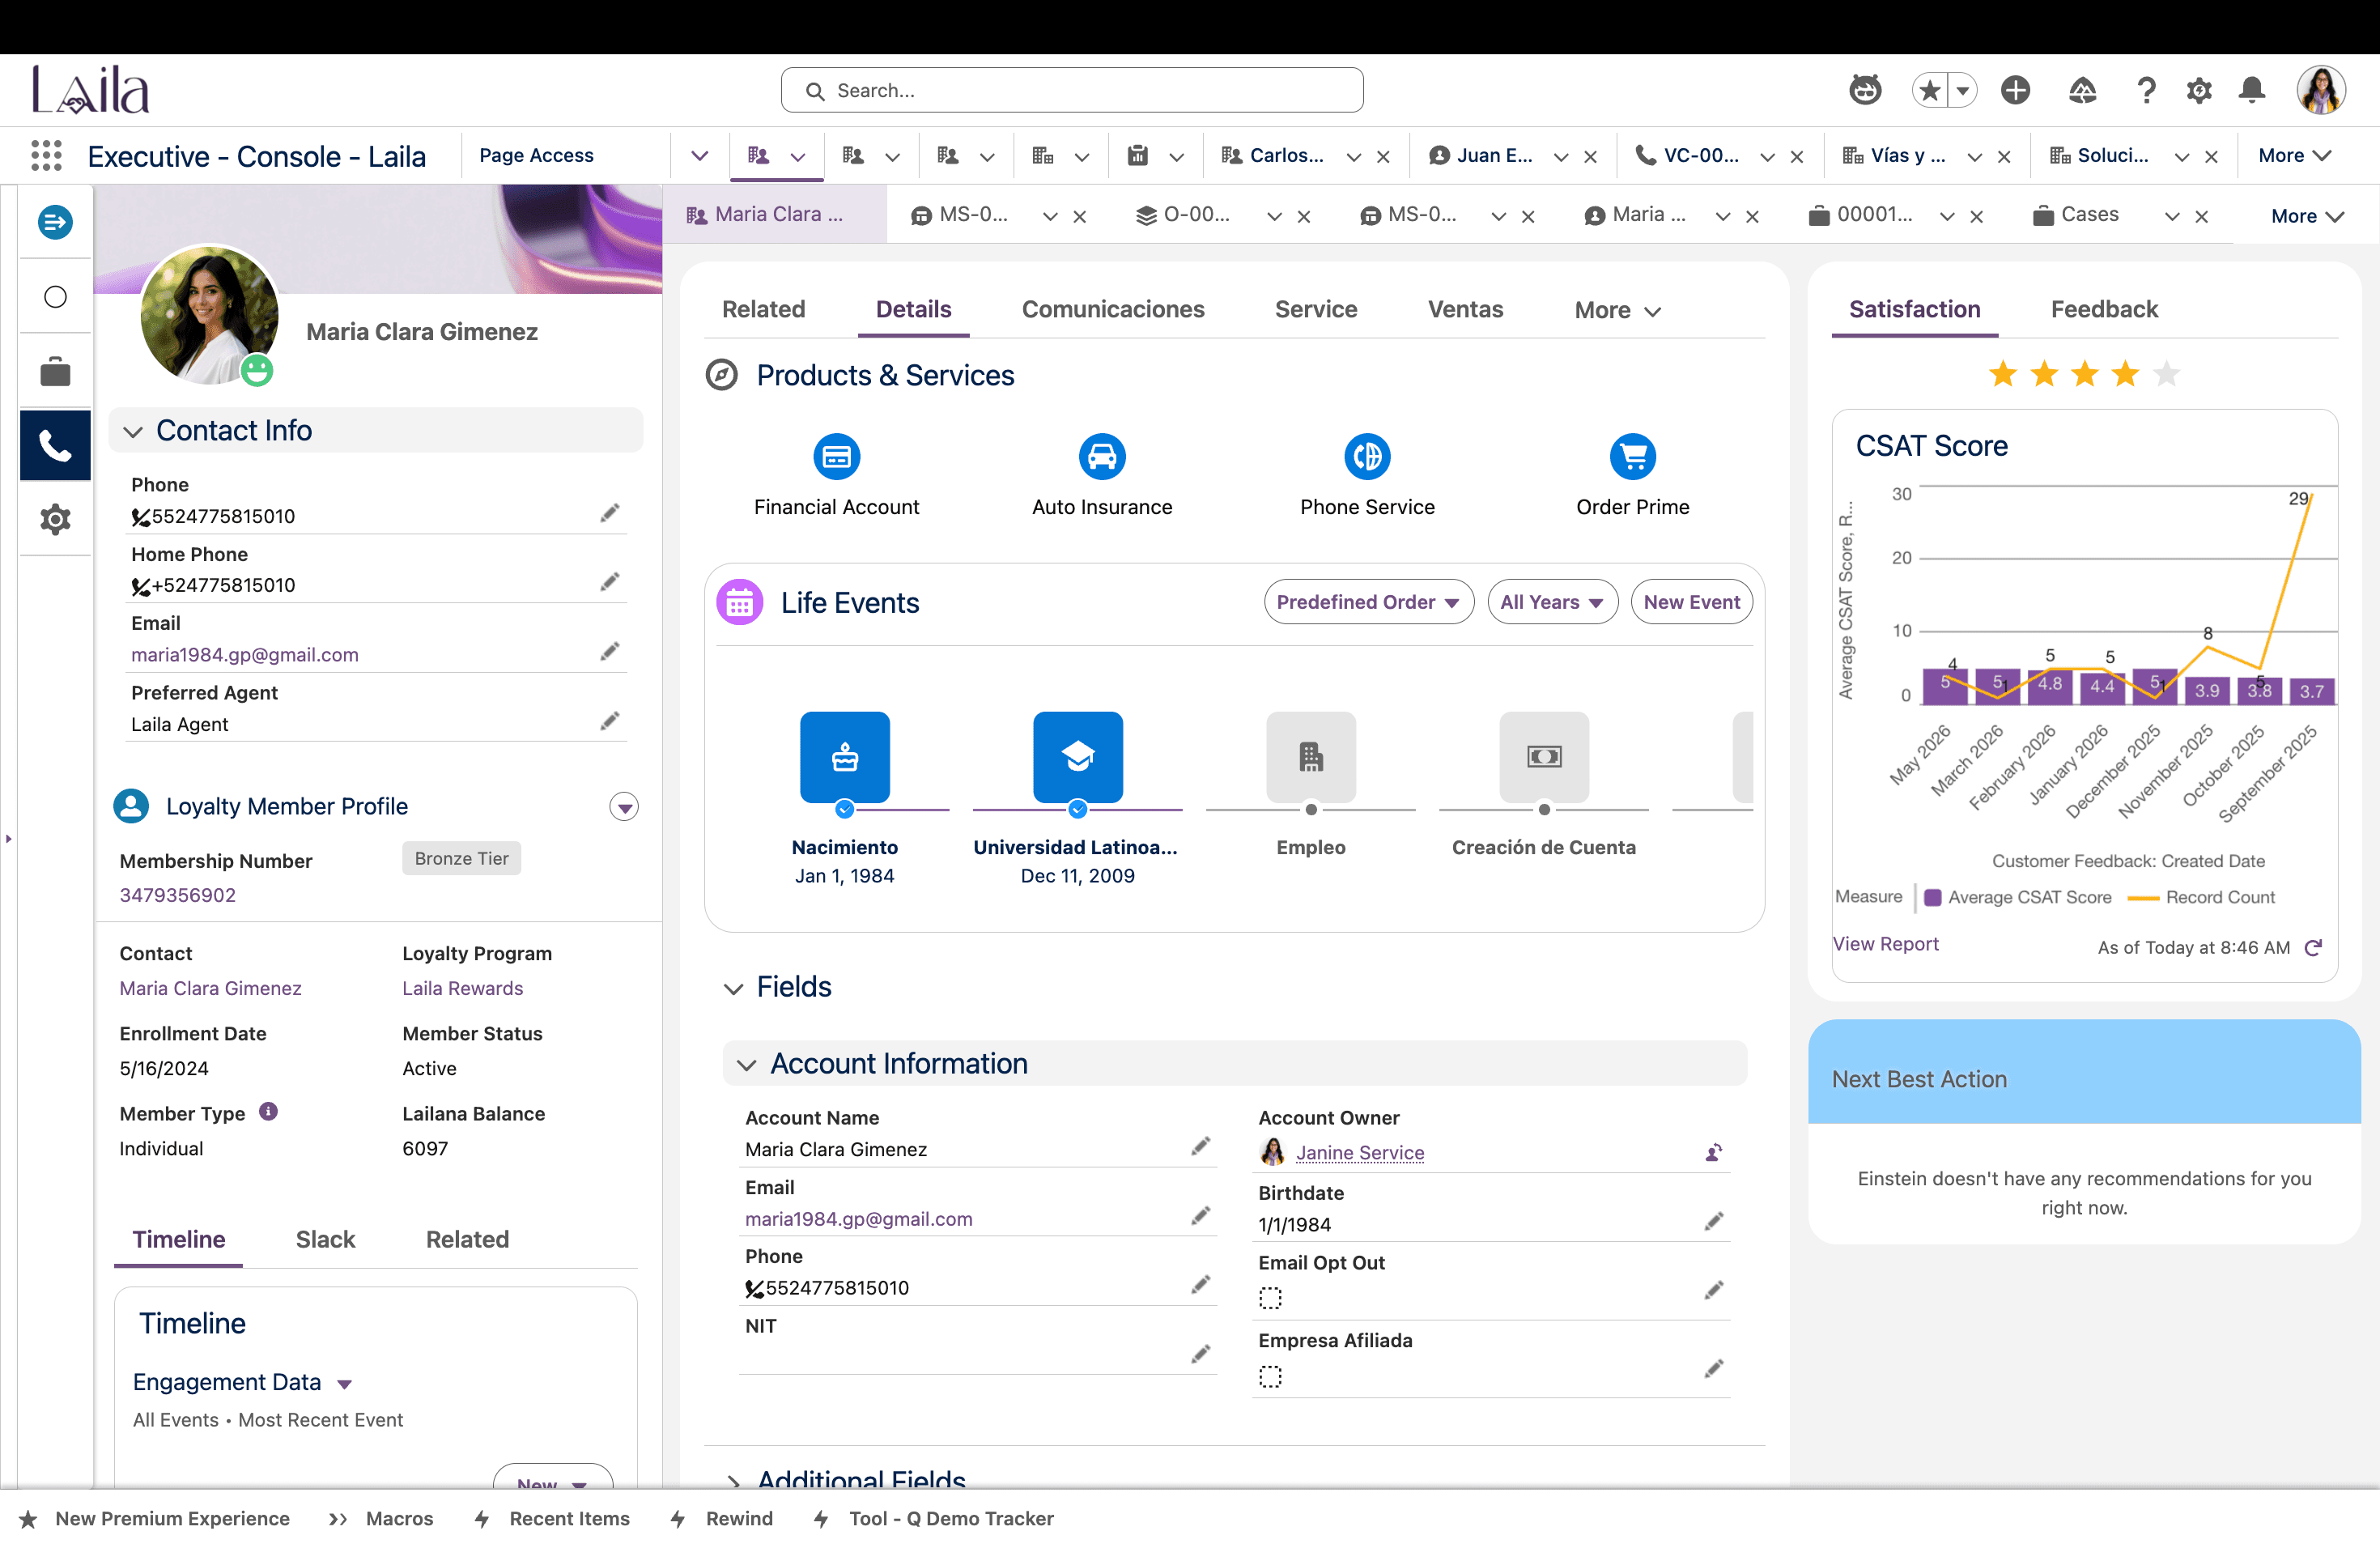
Task: Open the All Years filter dropdown
Action: point(1552,602)
